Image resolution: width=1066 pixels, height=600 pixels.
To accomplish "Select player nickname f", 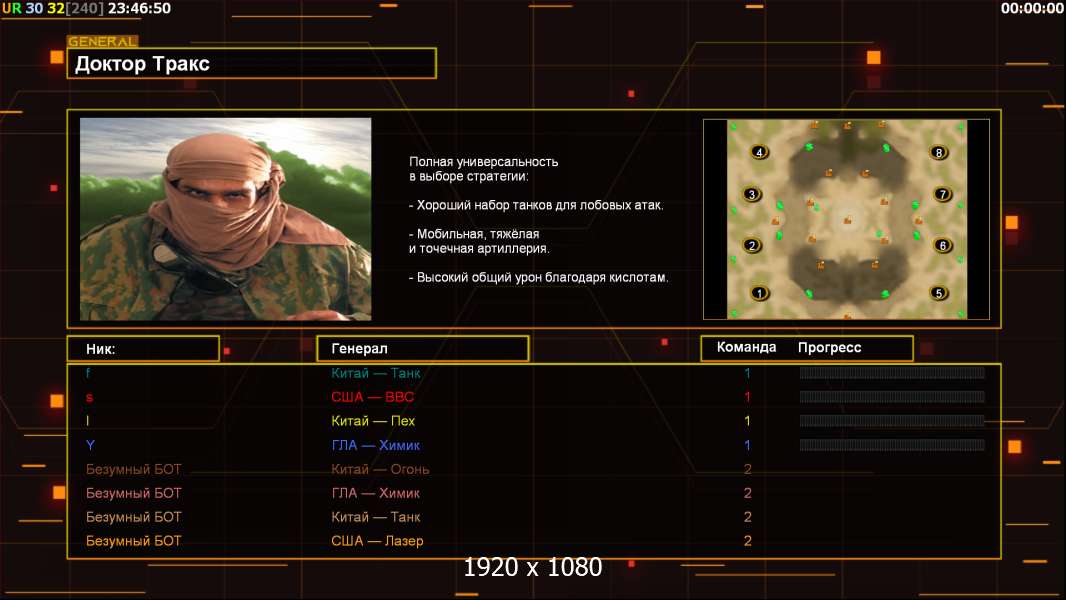I will click(x=88, y=373).
